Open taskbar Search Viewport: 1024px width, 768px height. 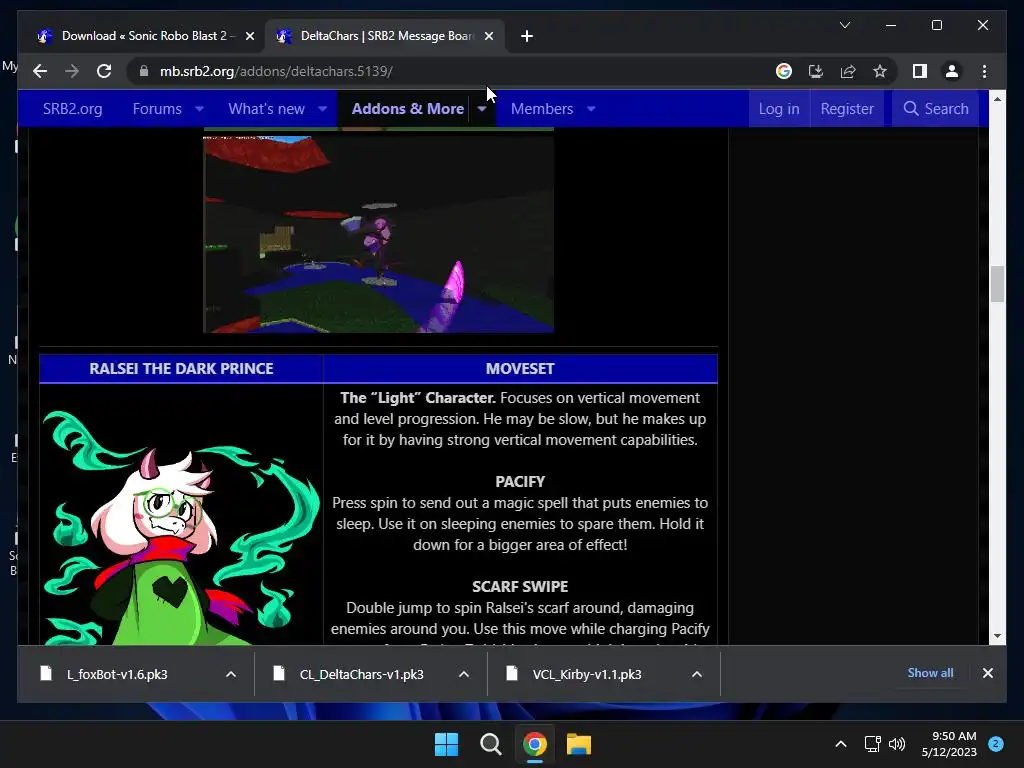pyautogui.click(x=490, y=744)
